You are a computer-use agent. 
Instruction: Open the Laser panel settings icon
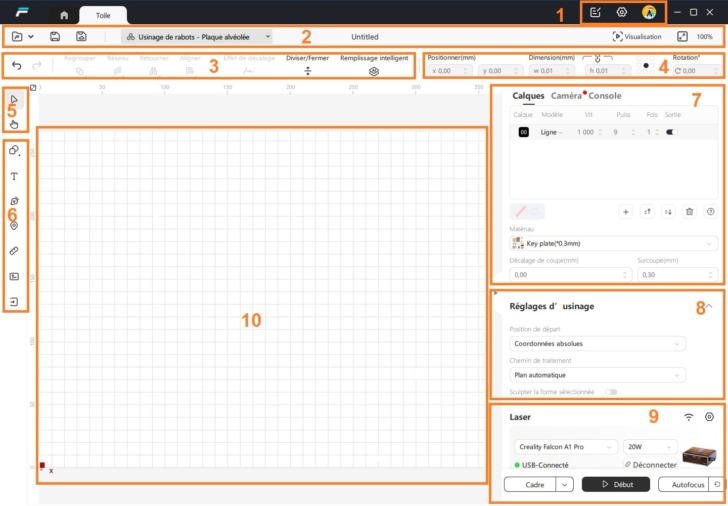(709, 417)
